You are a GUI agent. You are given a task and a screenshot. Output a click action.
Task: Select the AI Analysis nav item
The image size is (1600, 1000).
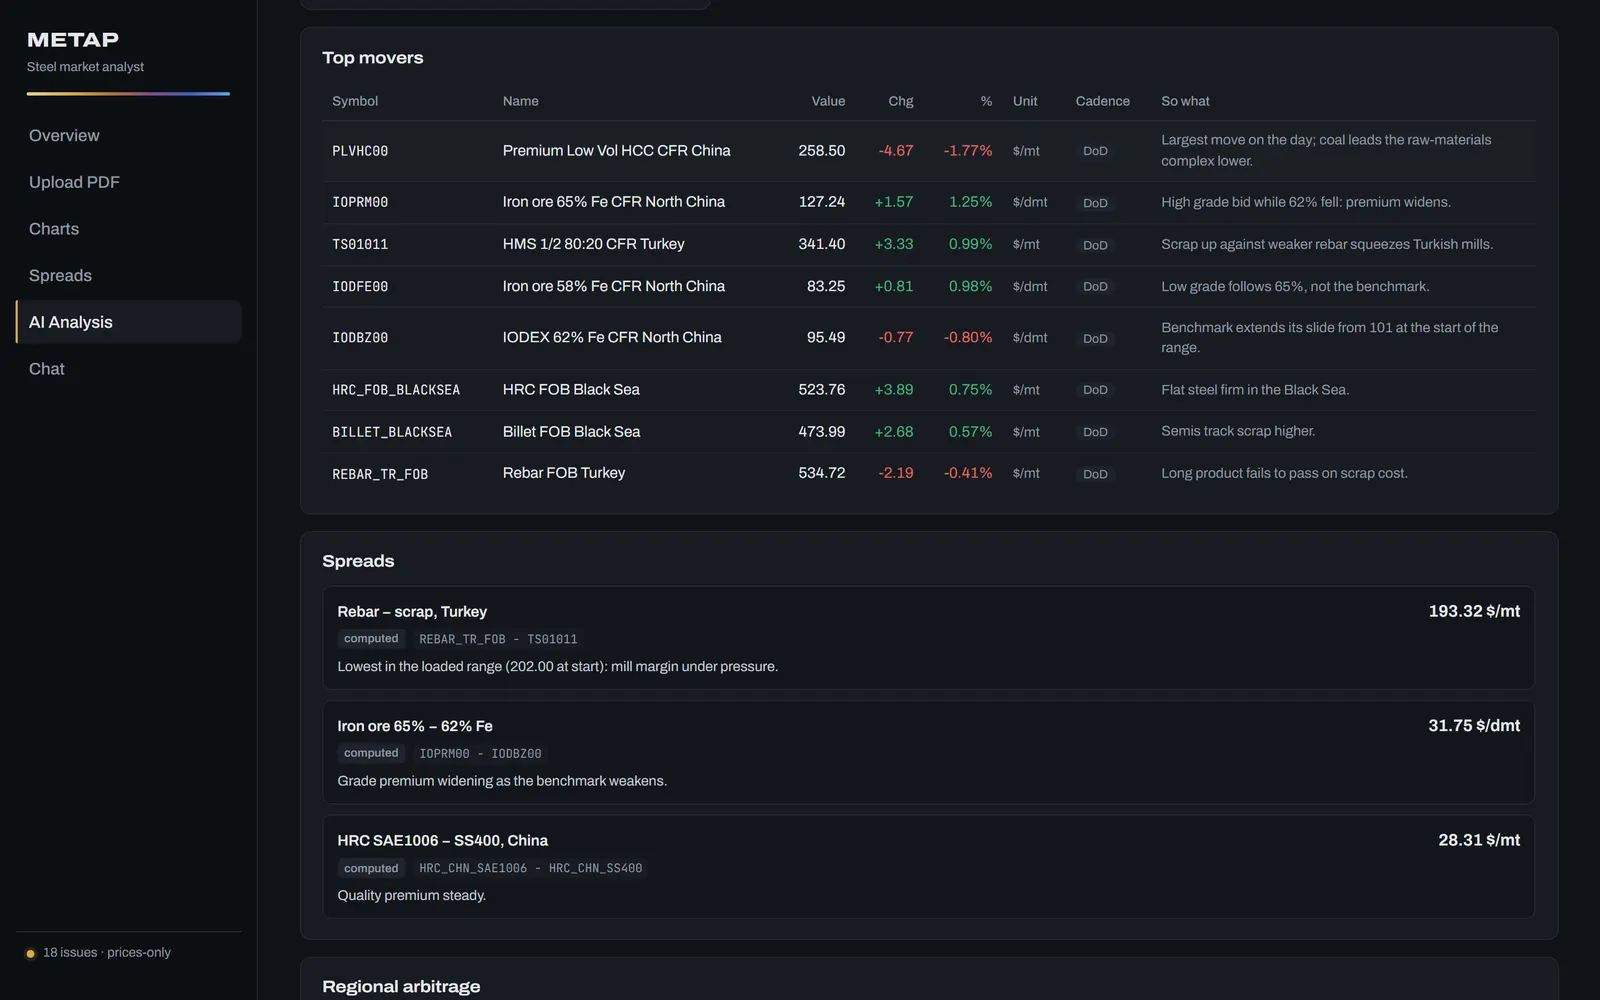pyautogui.click(x=128, y=322)
